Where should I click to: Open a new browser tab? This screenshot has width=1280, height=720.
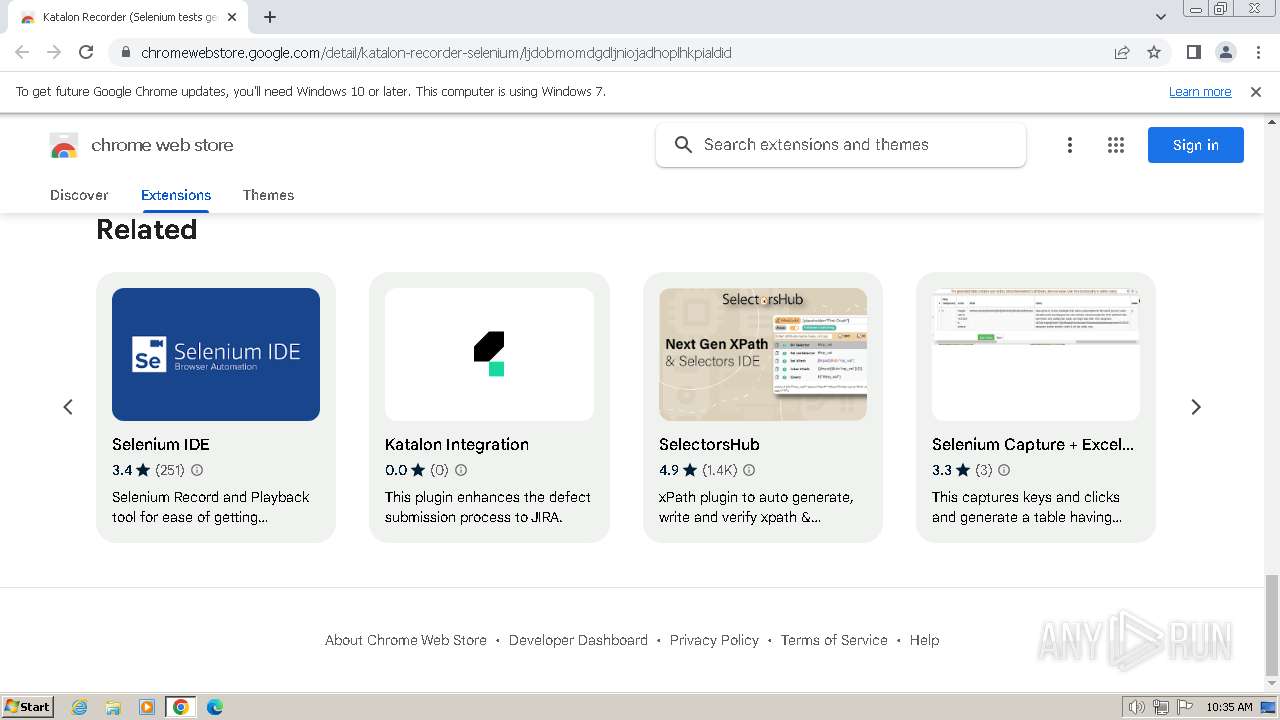pyautogui.click(x=270, y=17)
